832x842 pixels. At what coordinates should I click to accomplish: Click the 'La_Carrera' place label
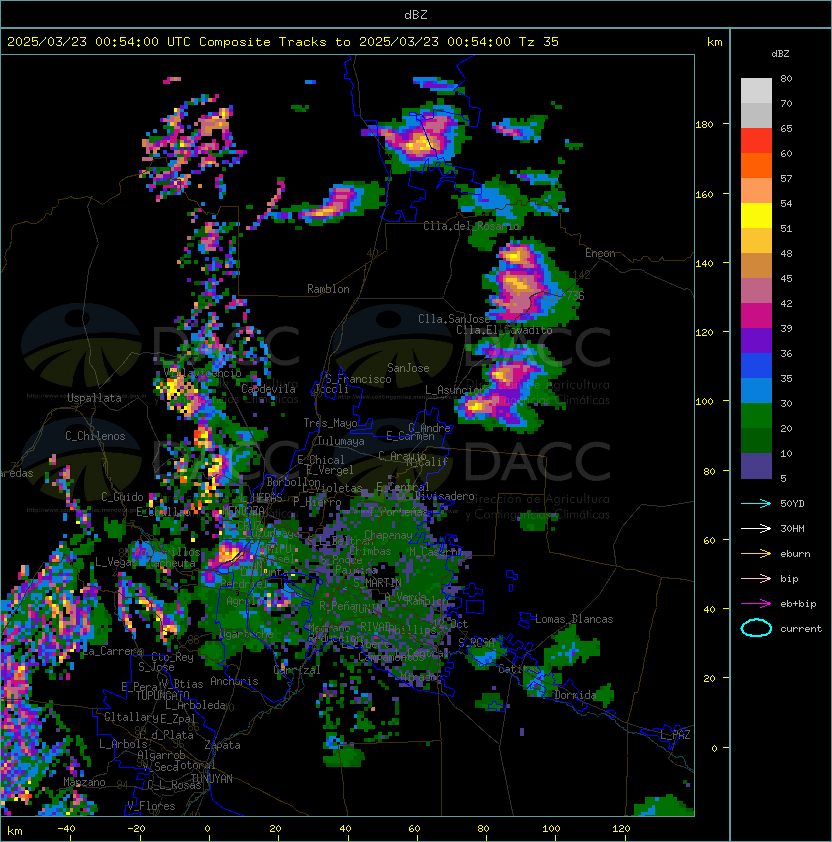[113, 651]
